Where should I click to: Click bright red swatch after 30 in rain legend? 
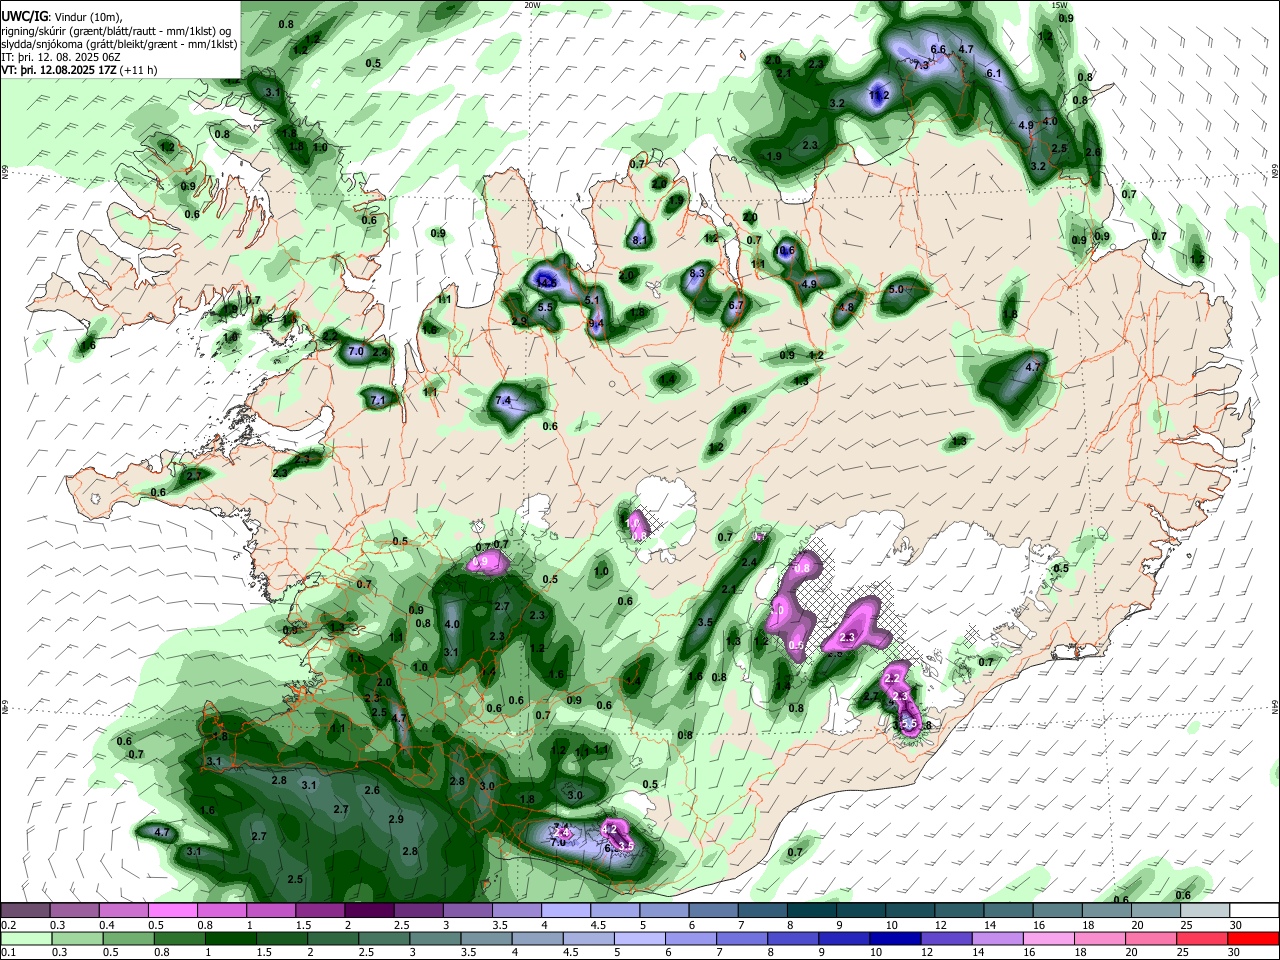click(x=1254, y=938)
